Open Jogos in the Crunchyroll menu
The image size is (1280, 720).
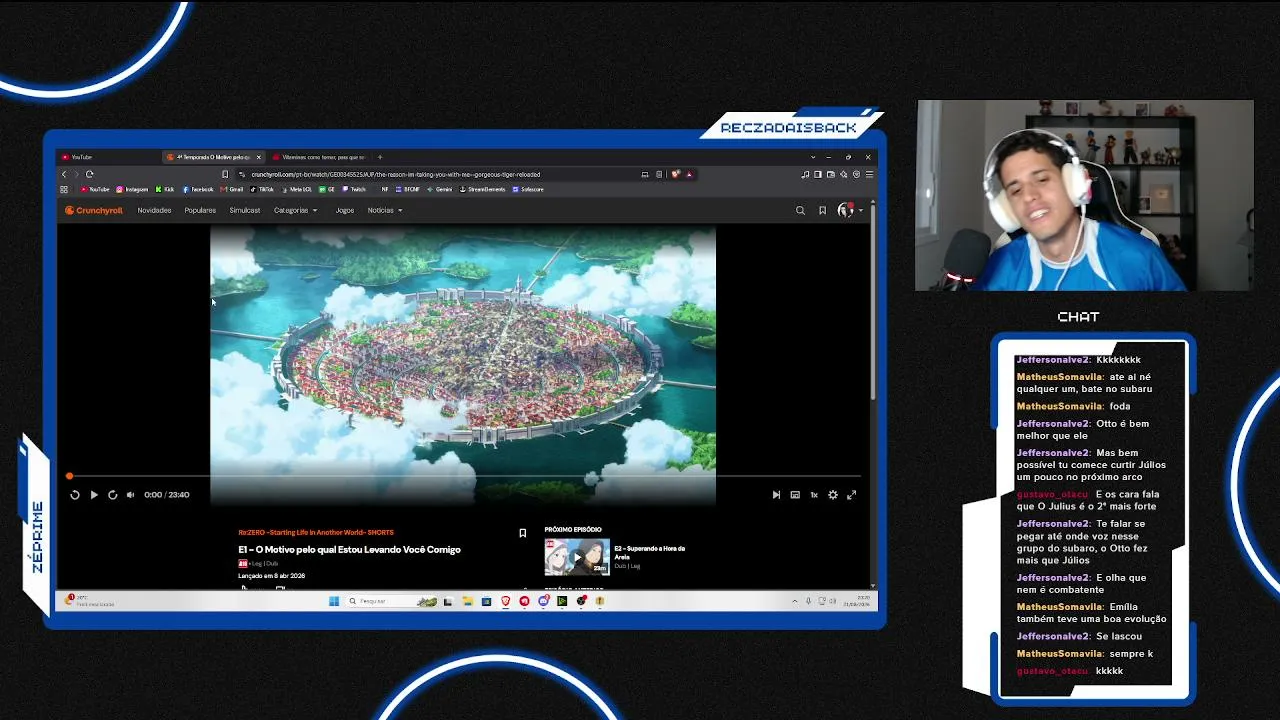coord(345,210)
